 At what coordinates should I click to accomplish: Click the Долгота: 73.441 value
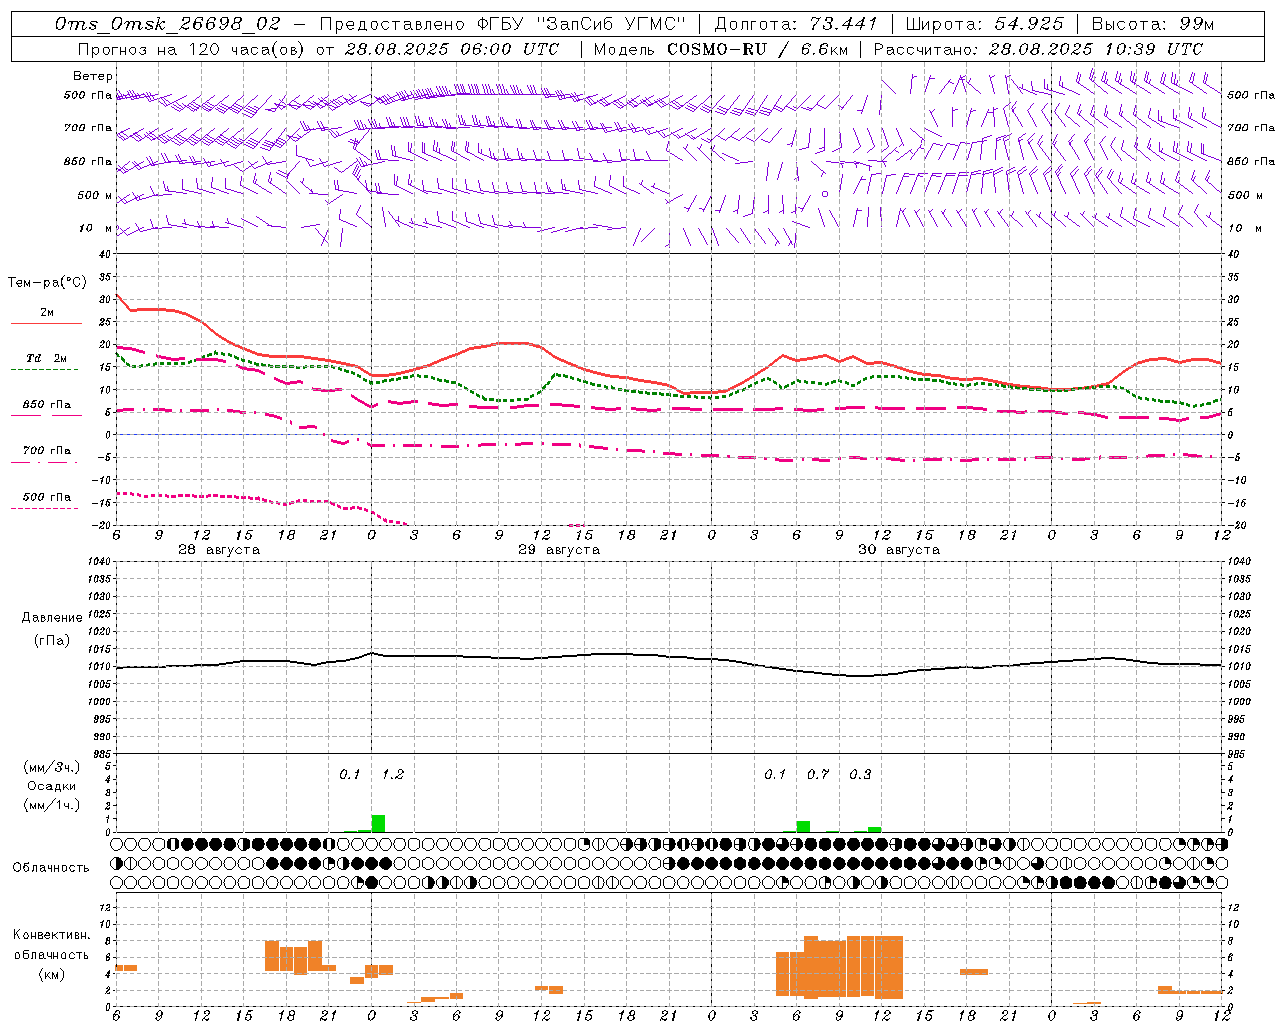(795, 23)
